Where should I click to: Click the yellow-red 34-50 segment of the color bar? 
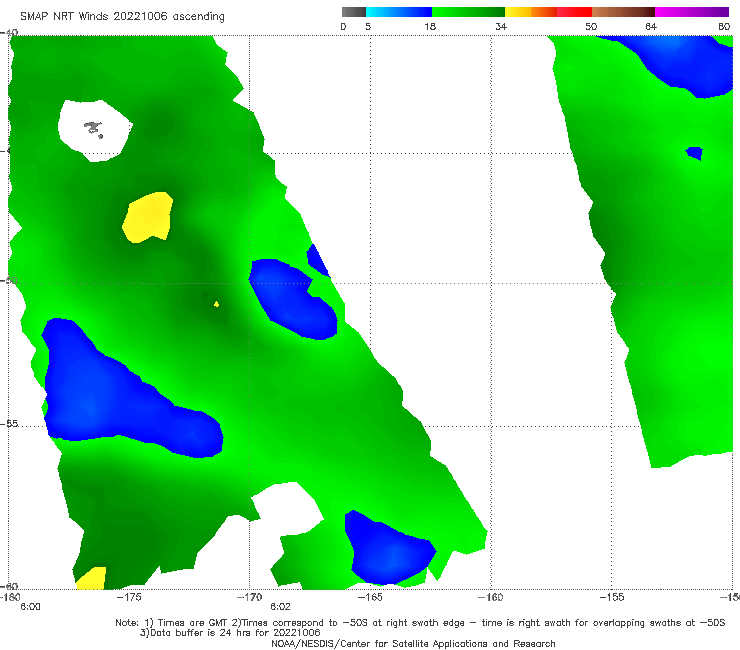point(548,12)
